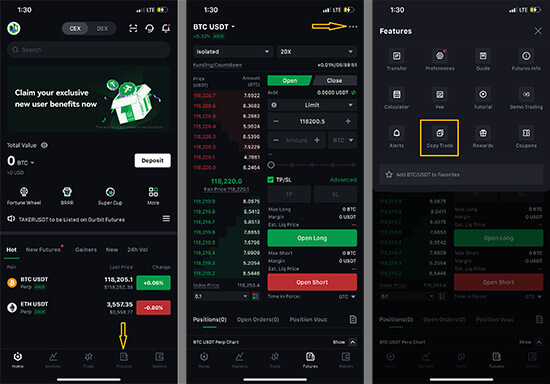Open the Limit order type dropdown

click(312, 105)
